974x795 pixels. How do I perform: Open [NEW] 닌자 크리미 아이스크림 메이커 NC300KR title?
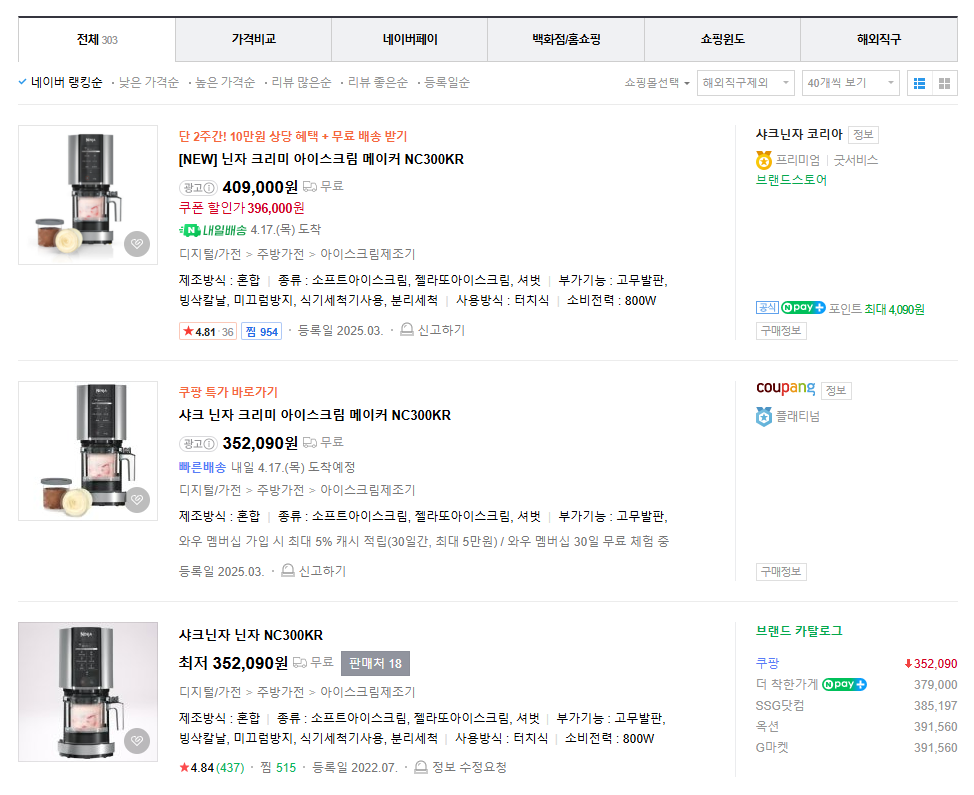click(321, 160)
